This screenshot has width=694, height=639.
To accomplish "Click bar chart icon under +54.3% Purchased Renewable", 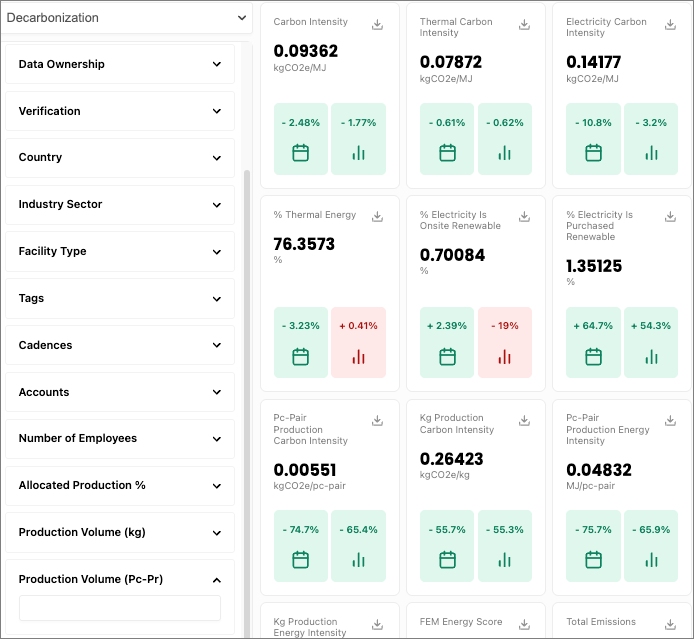I will pyautogui.click(x=651, y=357).
